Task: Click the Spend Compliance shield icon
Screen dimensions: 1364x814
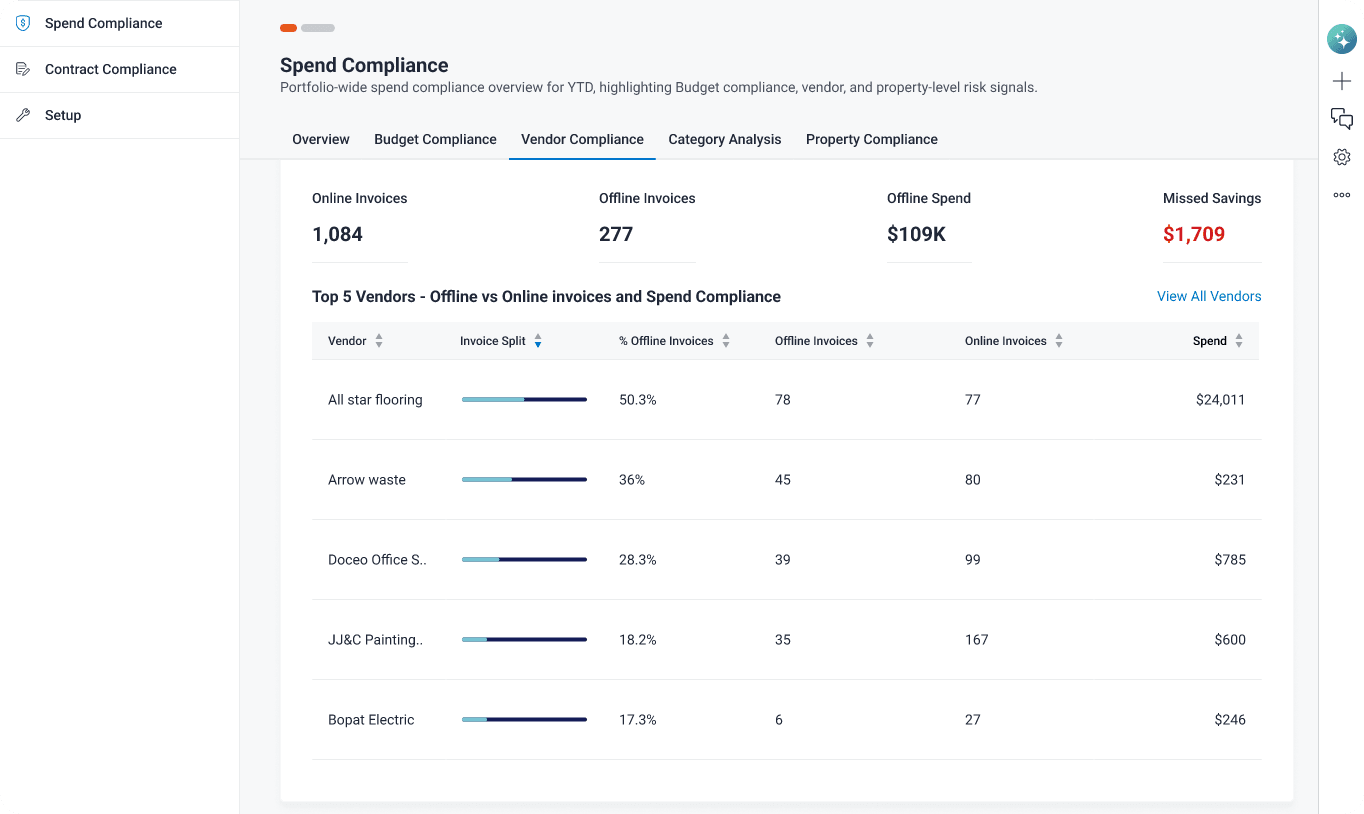Action: tap(23, 23)
